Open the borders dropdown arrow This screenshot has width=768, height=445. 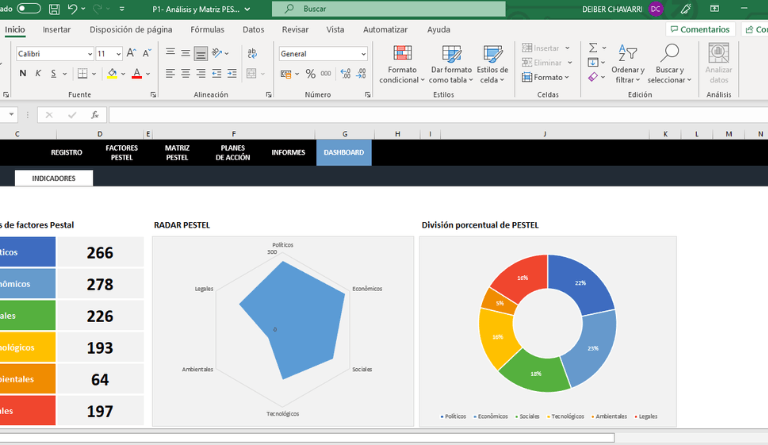tap(94, 74)
